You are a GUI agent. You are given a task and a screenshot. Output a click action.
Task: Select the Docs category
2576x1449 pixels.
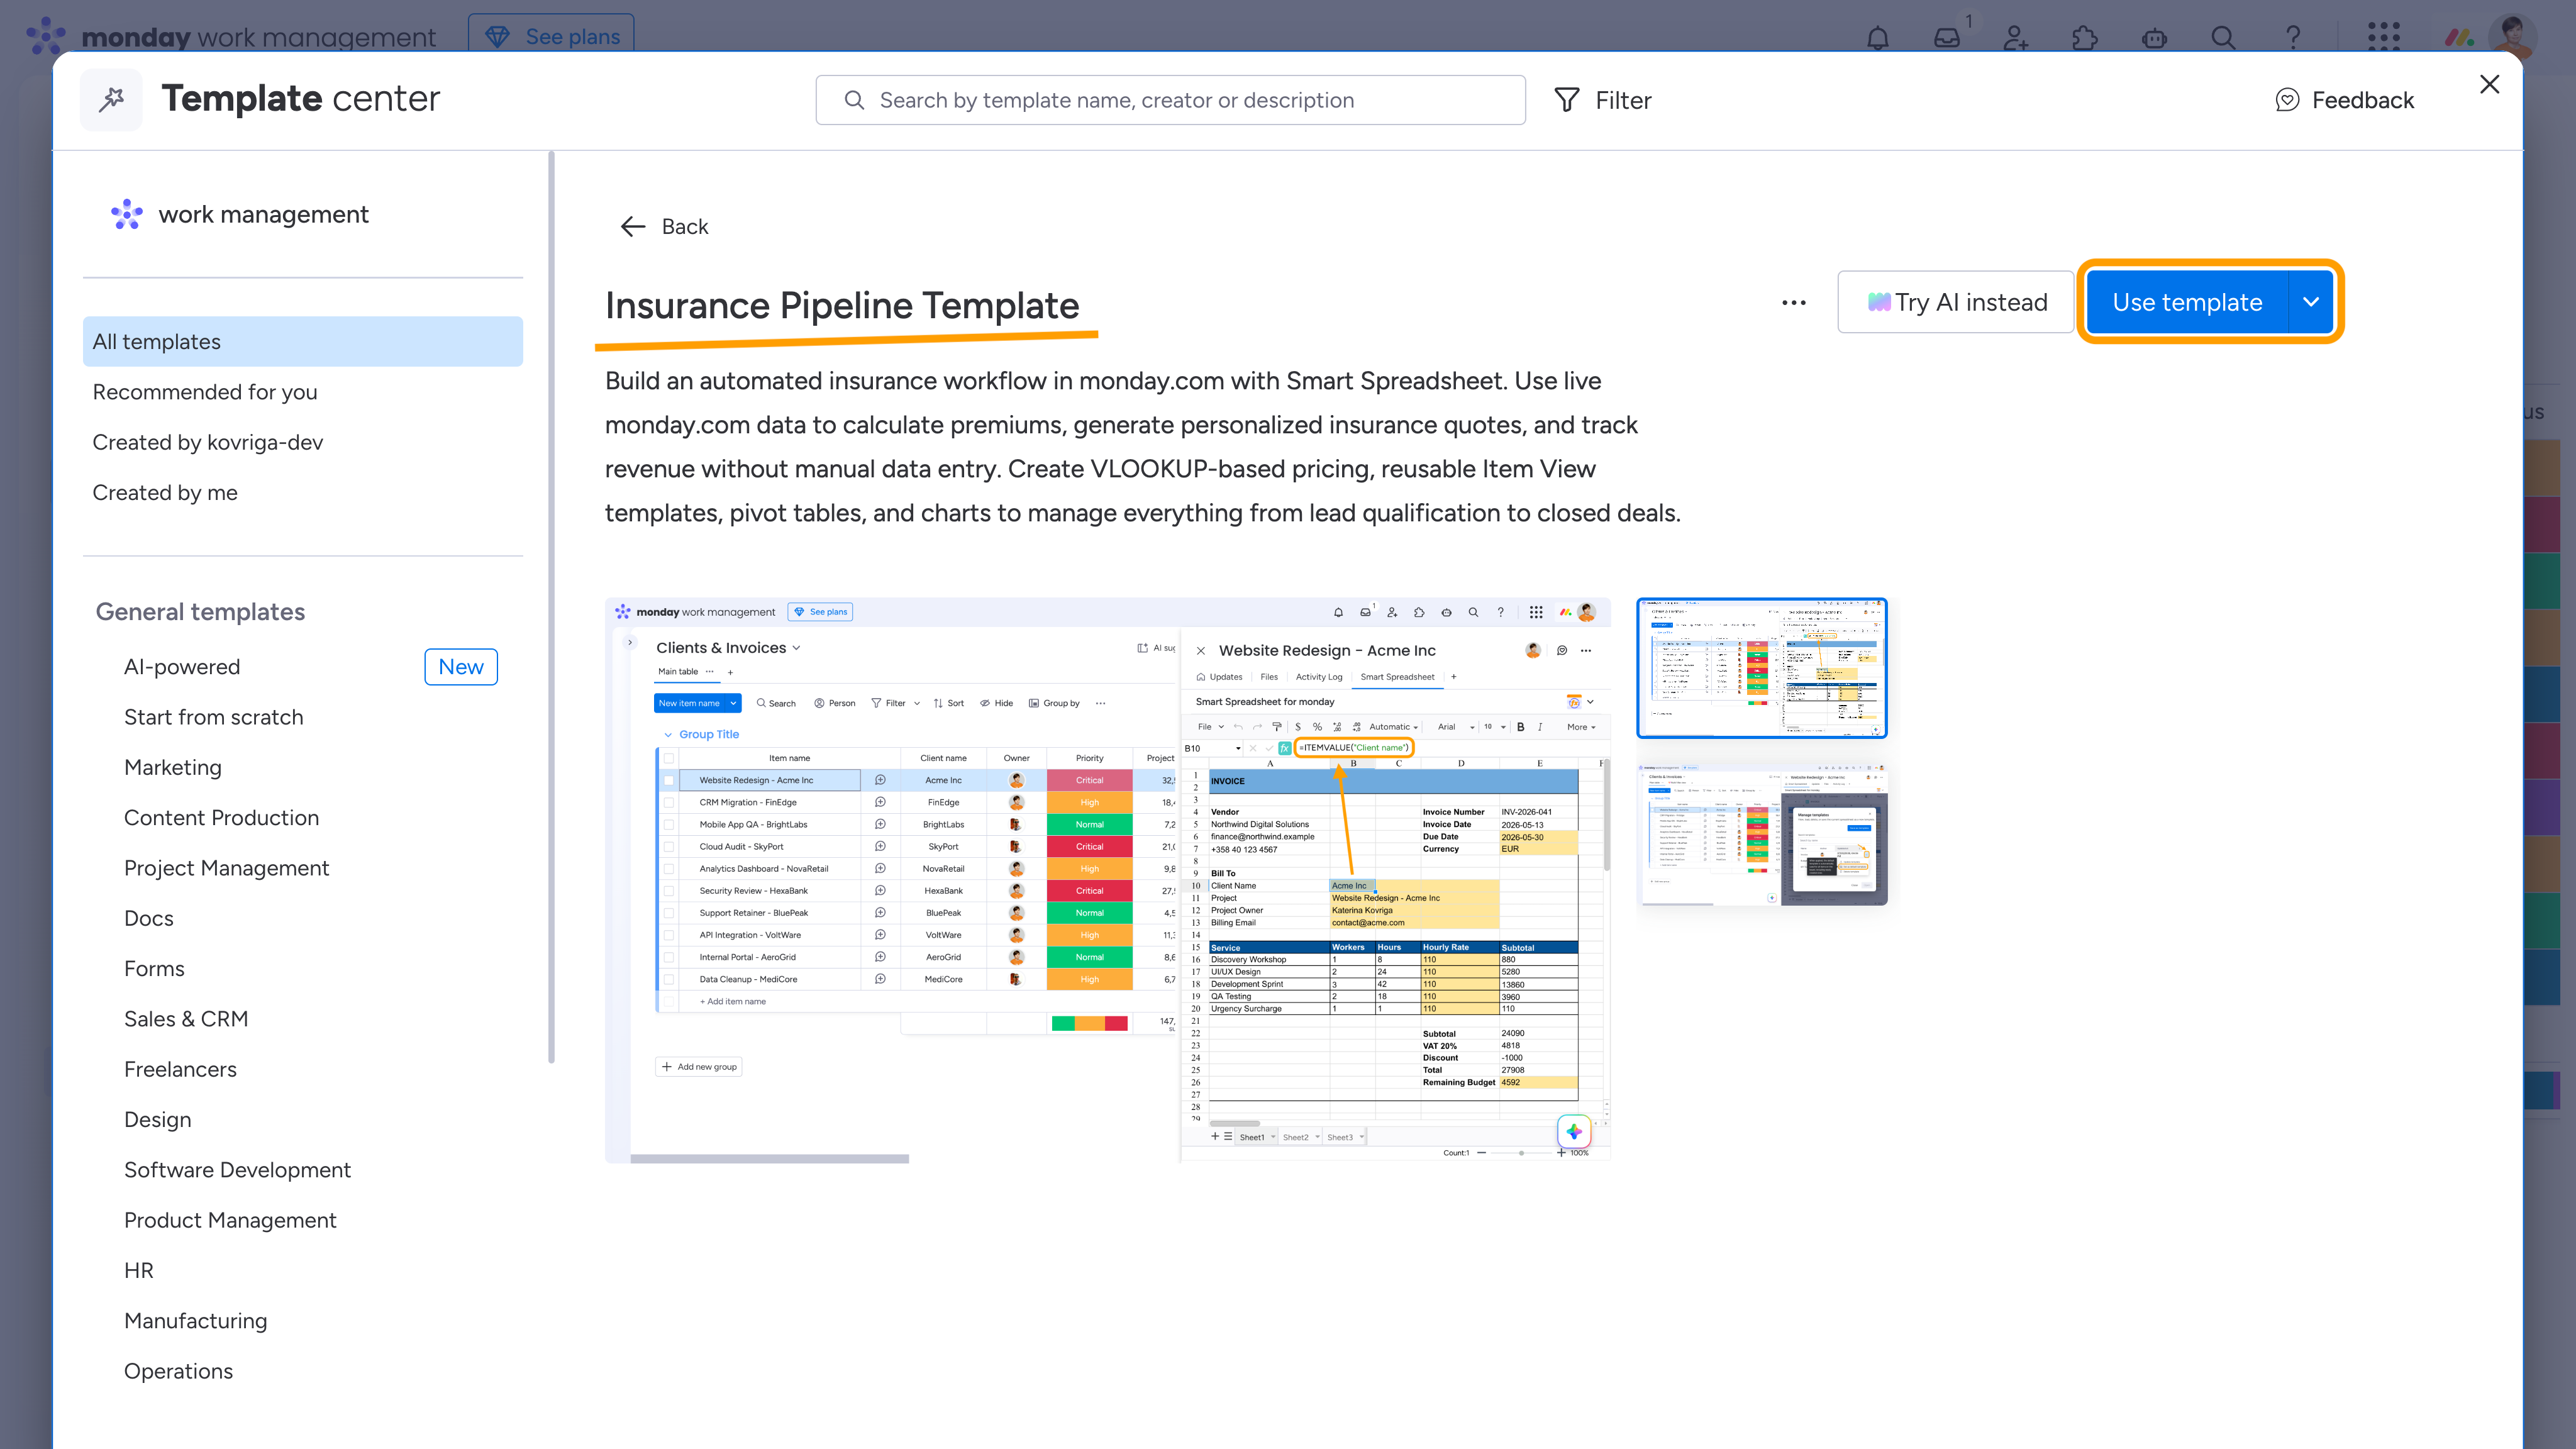(x=149, y=918)
